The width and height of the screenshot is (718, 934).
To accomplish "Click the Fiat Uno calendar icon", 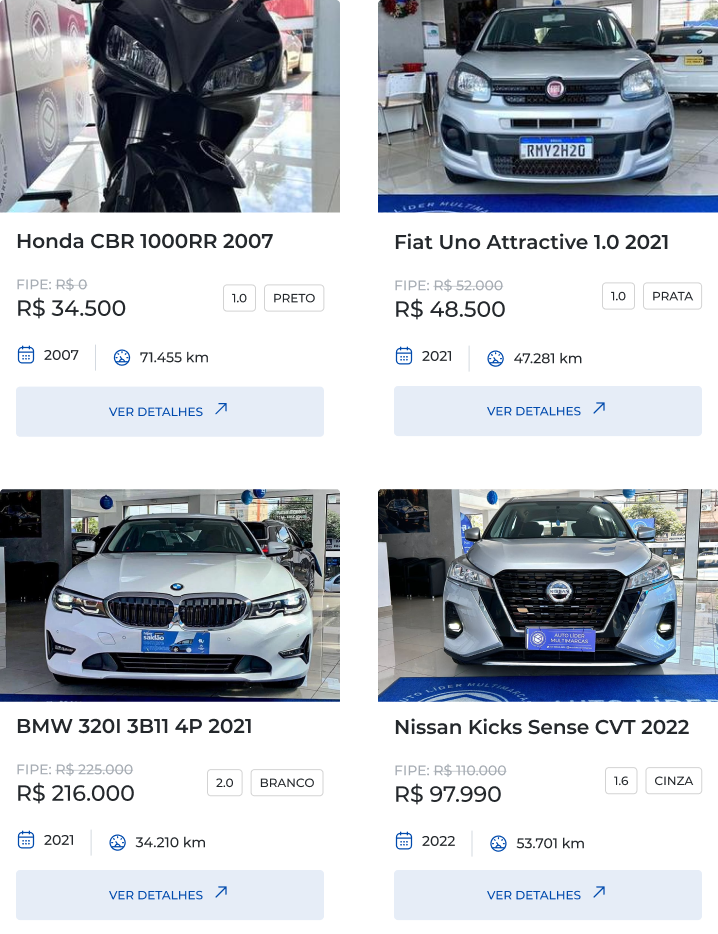I will 404,356.
